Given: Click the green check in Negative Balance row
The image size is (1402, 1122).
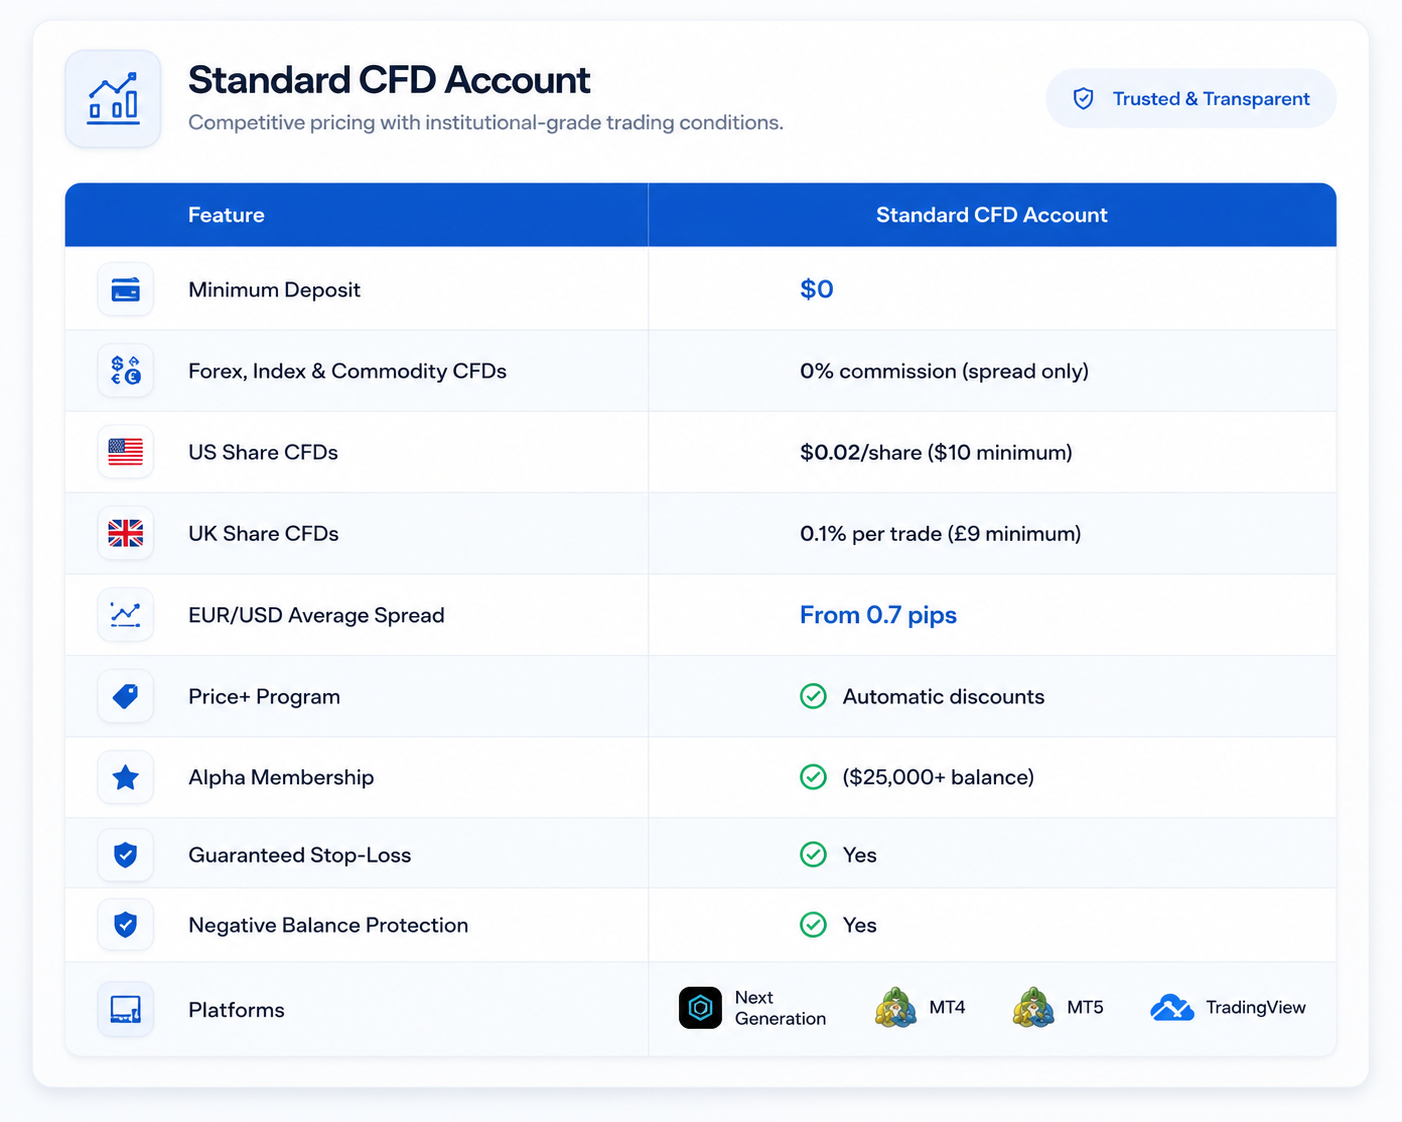Looking at the screenshot, I should point(813,925).
